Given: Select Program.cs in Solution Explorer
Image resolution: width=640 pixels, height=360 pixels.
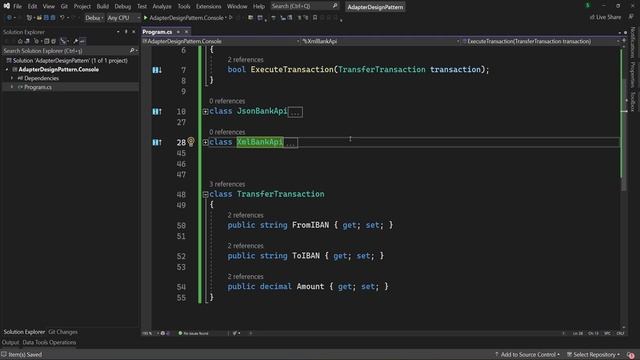Looking at the screenshot, I should click(x=38, y=87).
